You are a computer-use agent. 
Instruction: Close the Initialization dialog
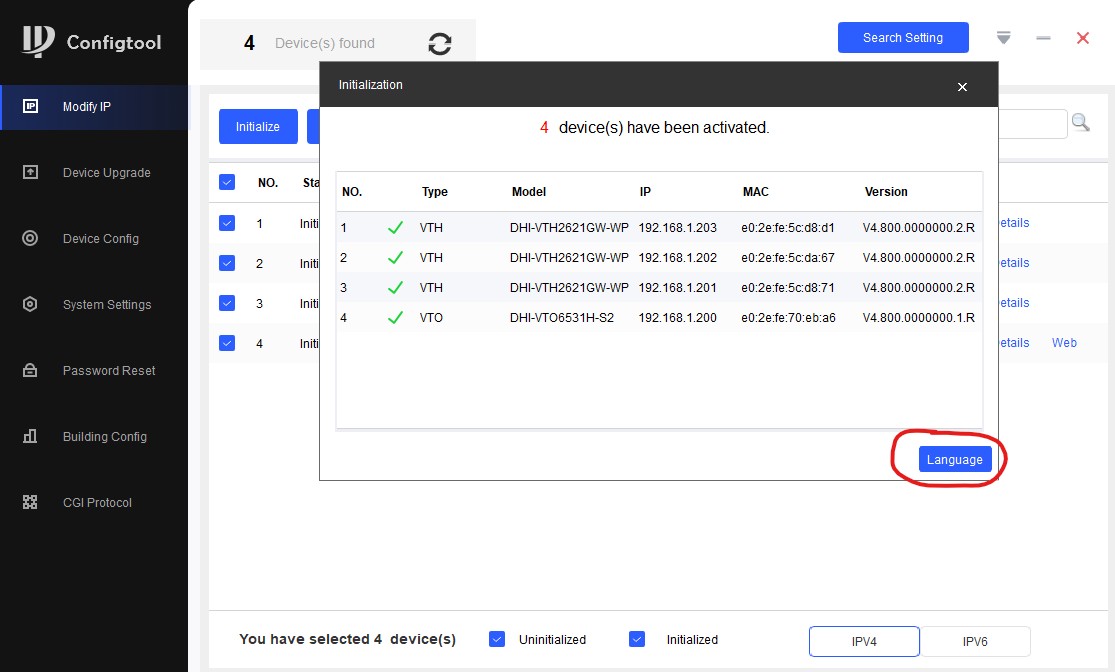pos(962,87)
